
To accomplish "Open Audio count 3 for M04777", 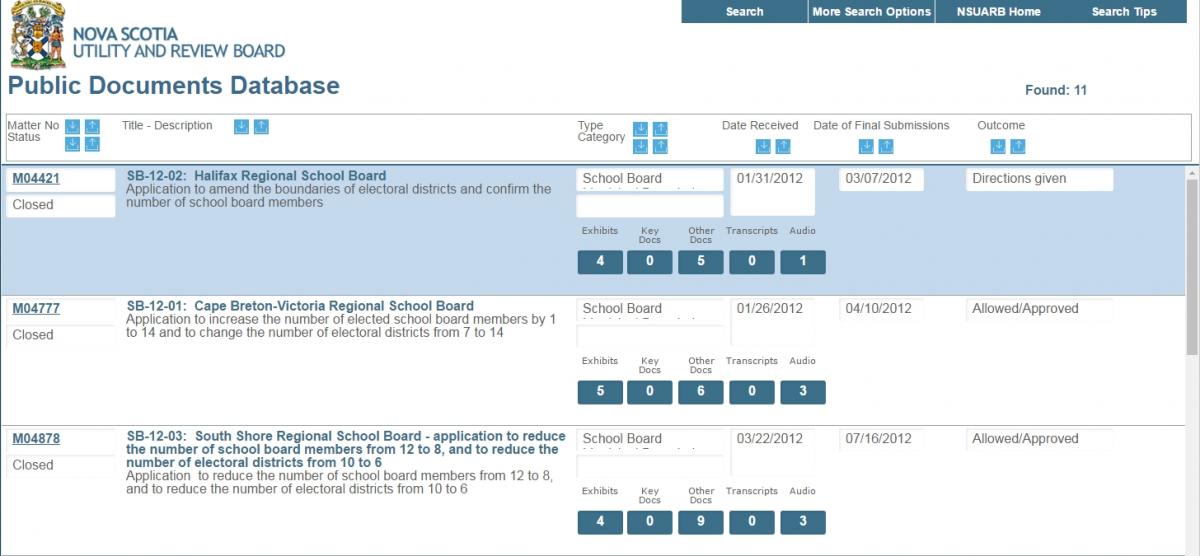I will [x=802, y=392].
